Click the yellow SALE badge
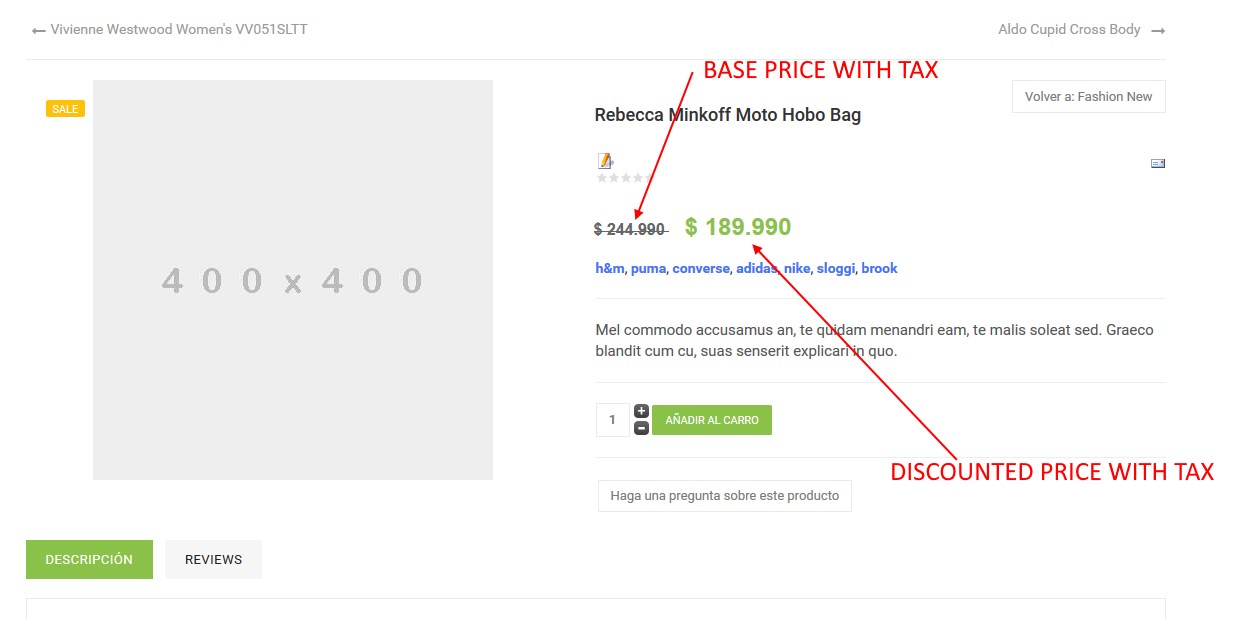The image size is (1238, 620). [64, 108]
